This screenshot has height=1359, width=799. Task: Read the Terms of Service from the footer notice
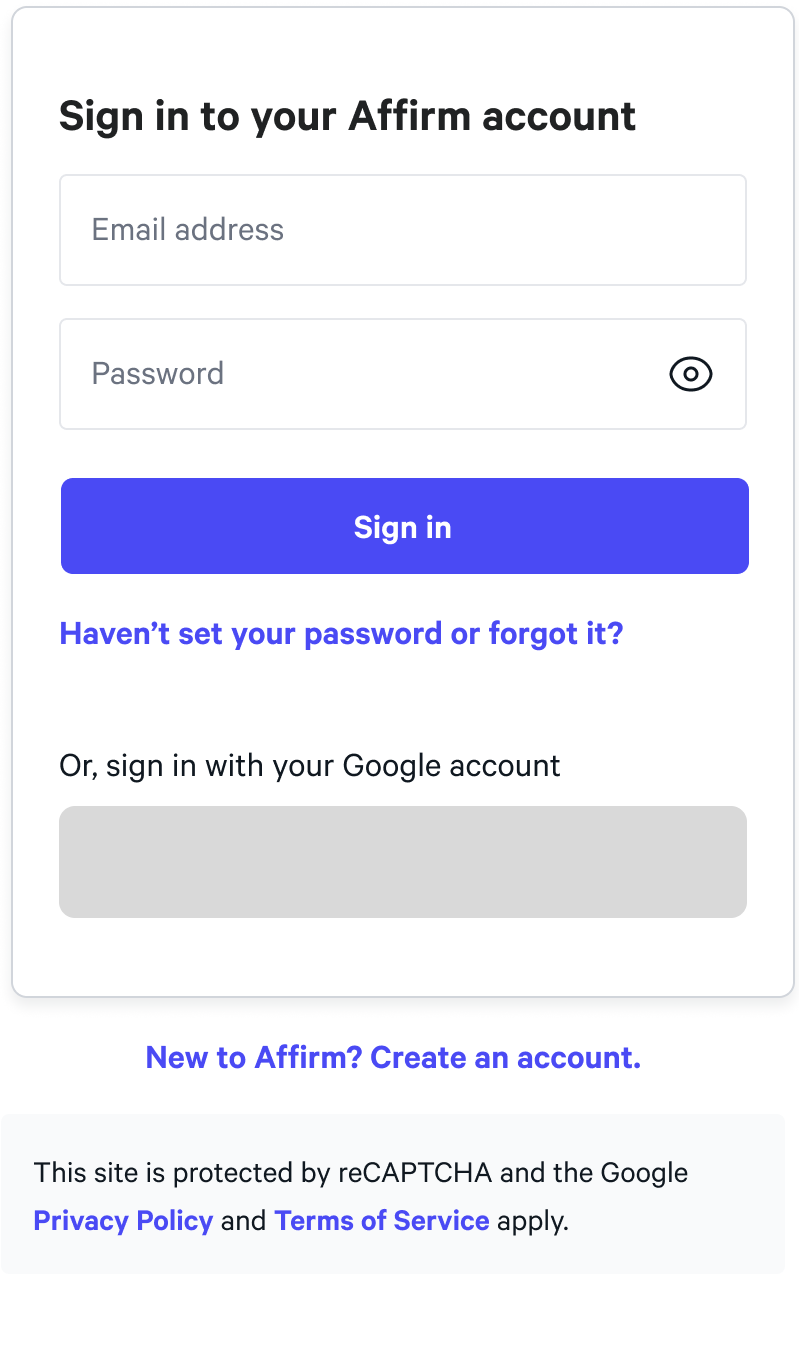[381, 1221]
